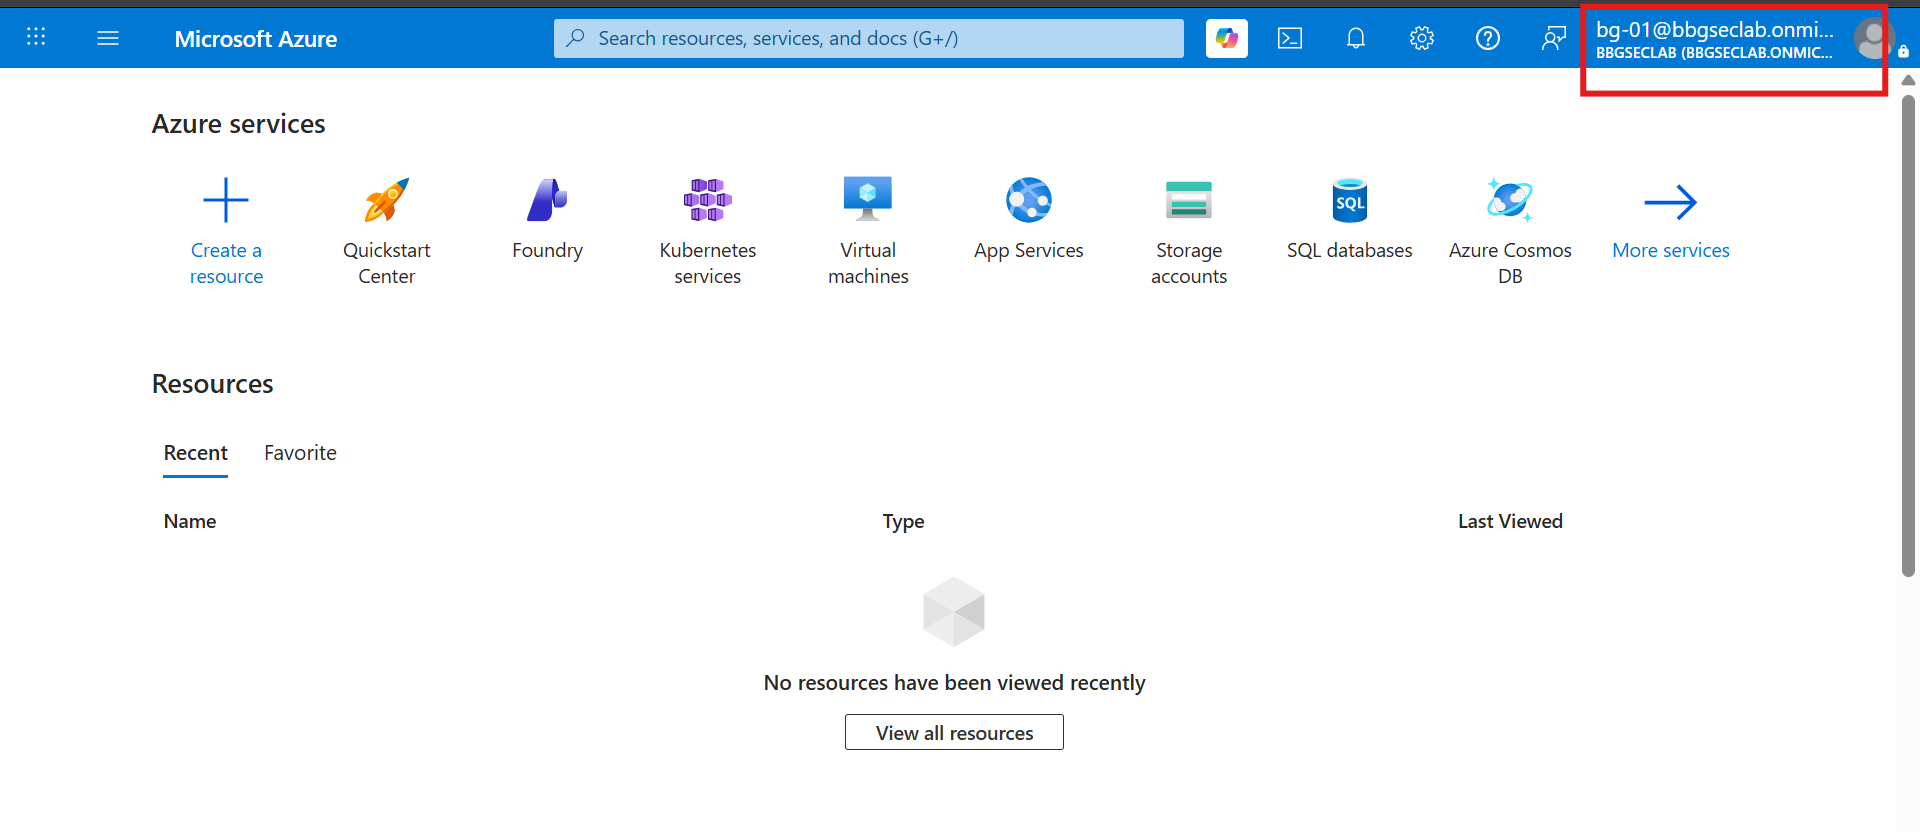Sort resources by Last Viewed column header
Viewport: 1920px width, 832px height.
[1510, 521]
